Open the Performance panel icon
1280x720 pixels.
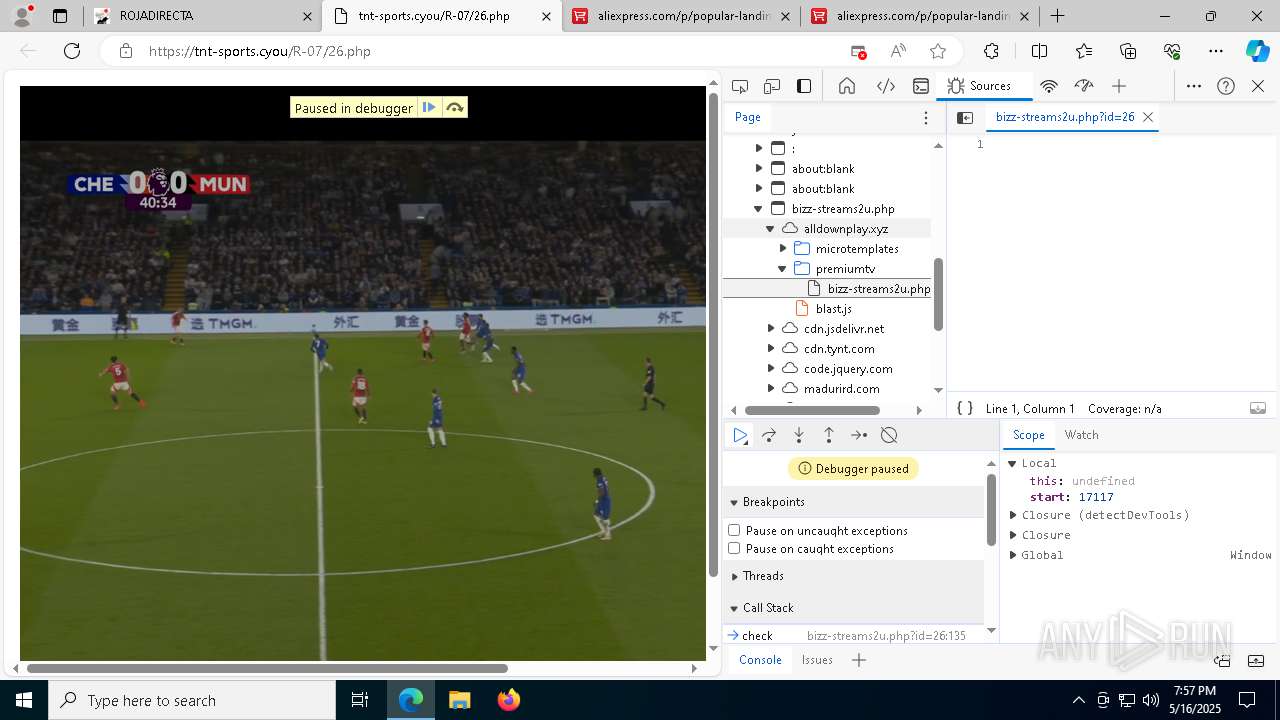[1084, 86]
